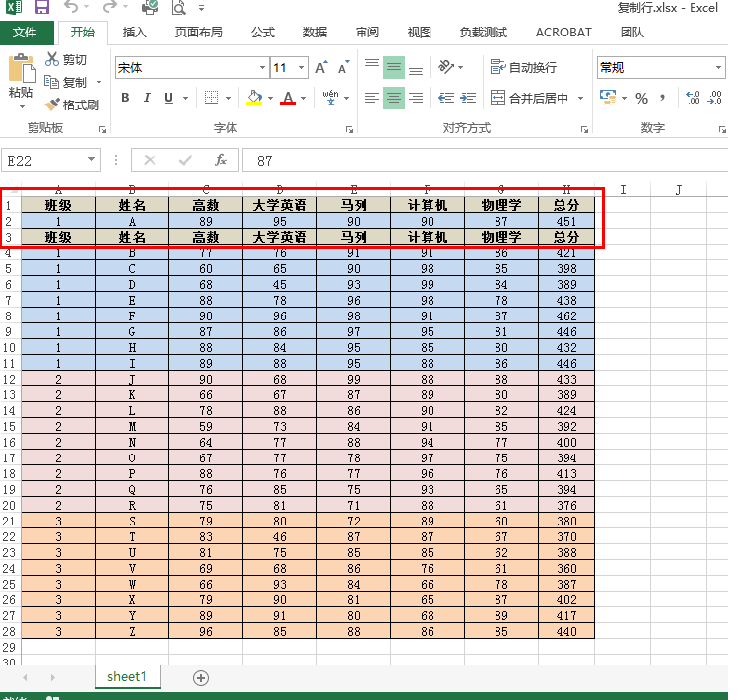Click the Insert Function fx button
Image resolution: width=739 pixels, height=700 pixels.
221,160
